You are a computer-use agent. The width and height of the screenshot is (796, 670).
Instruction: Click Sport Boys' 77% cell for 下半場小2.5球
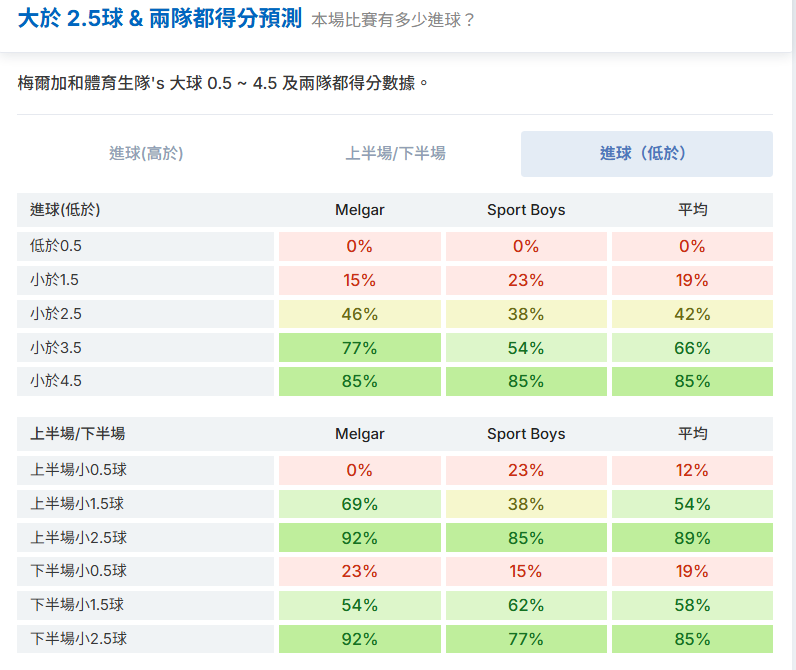pyautogui.click(x=526, y=639)
